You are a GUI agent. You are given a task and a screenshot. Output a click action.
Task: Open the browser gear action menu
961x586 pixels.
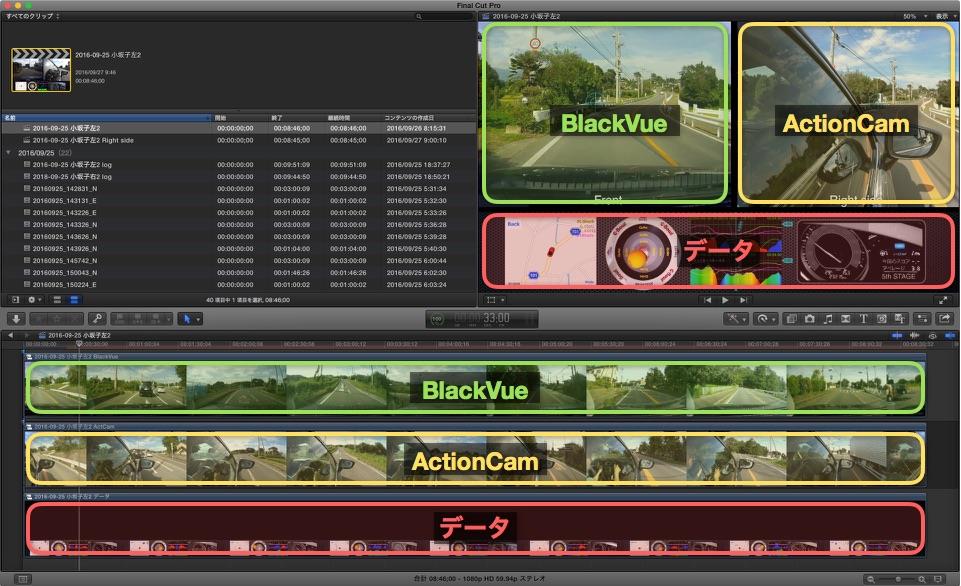(x=34, y=300)
